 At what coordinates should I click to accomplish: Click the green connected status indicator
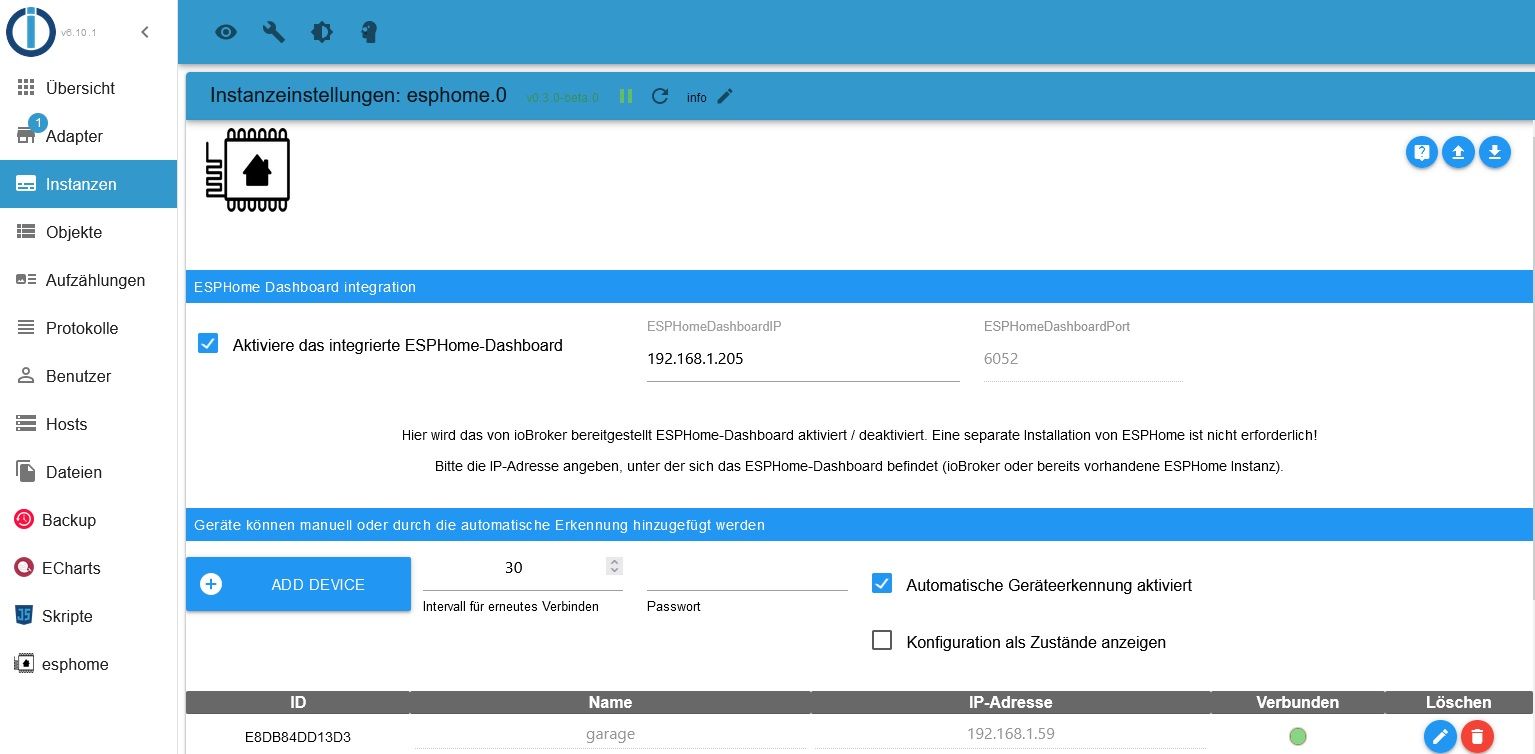[x=1298, y=737]
